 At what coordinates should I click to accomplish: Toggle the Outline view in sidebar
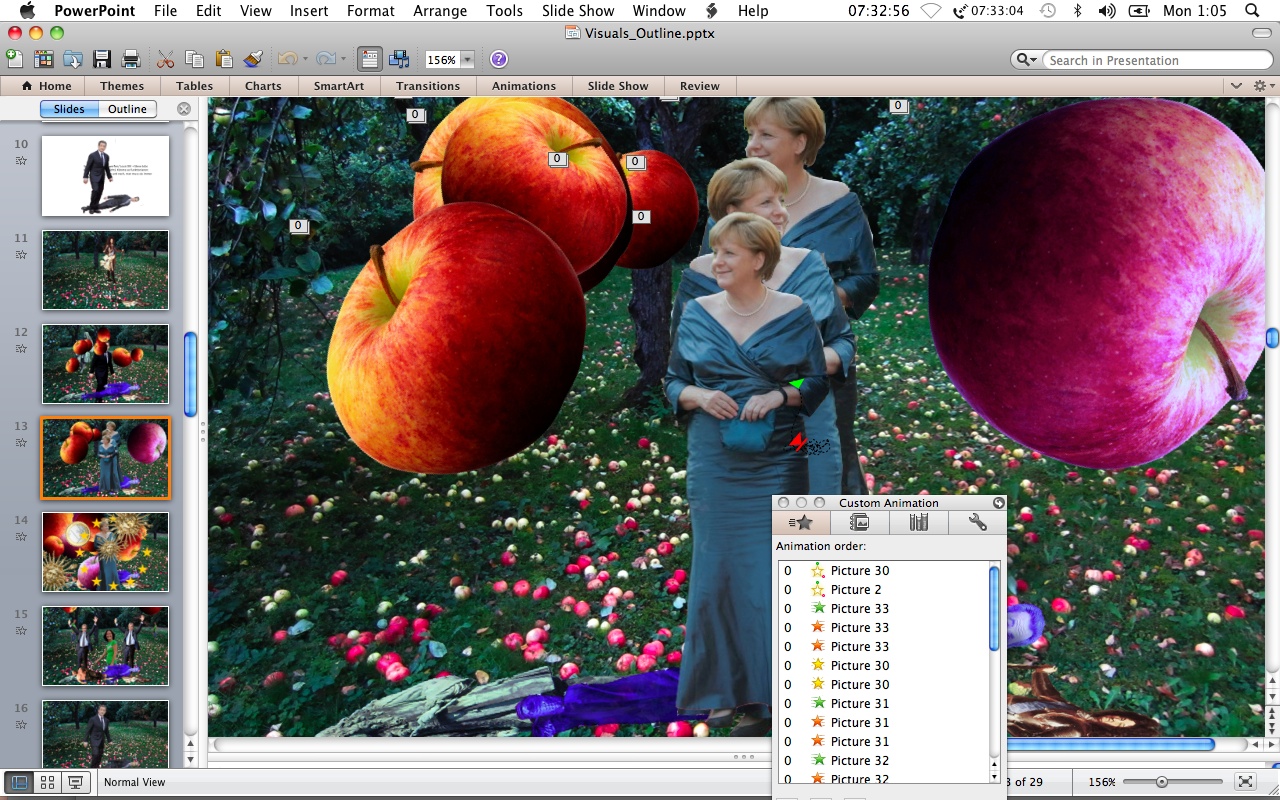[127, 109]
